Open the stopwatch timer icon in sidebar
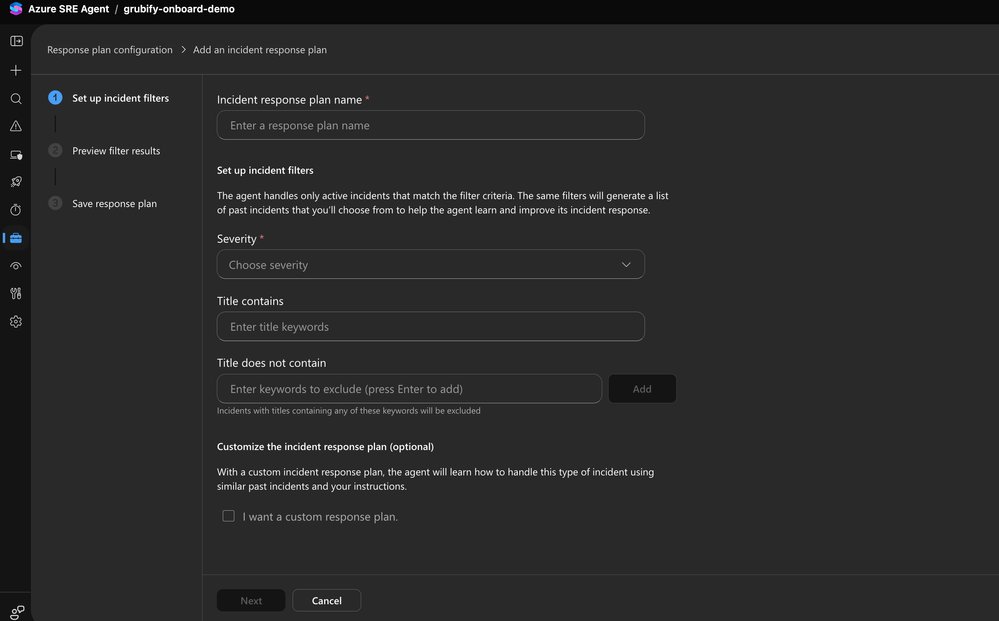This screenshot has height=621, width=999. 15,210
